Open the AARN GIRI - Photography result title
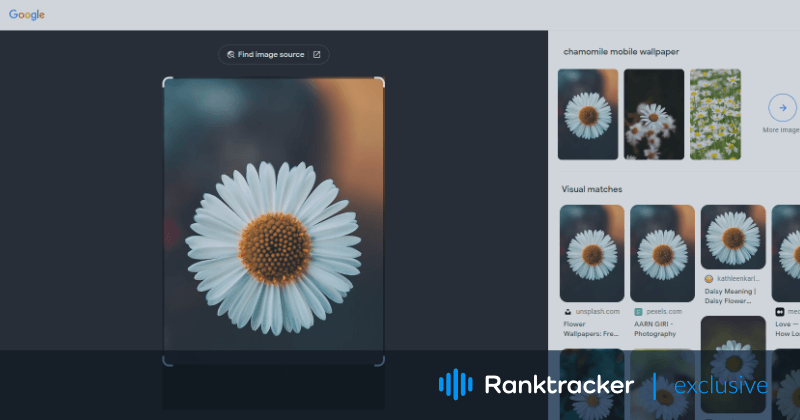The image size is (800, 420). (655, 329)
